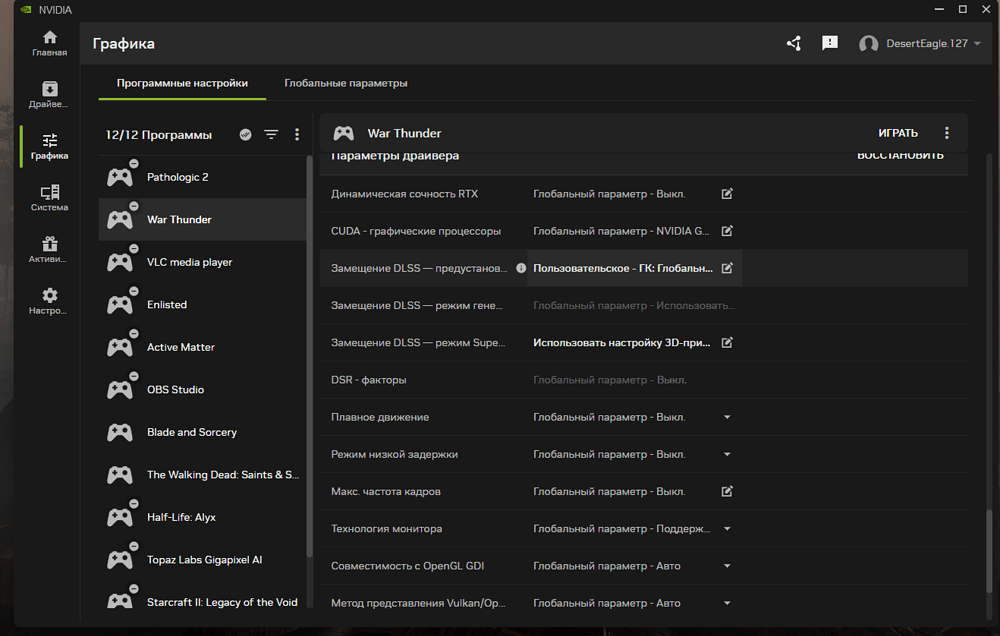The image size is (1000, 636).
Task: Click War Thunder gamepad icon in header
Action: point(344,133)
